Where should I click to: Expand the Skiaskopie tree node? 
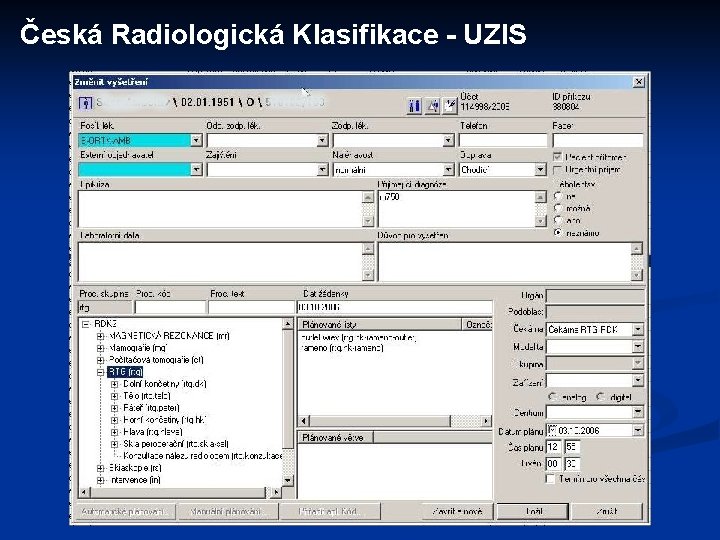click(x=100, y=468)
